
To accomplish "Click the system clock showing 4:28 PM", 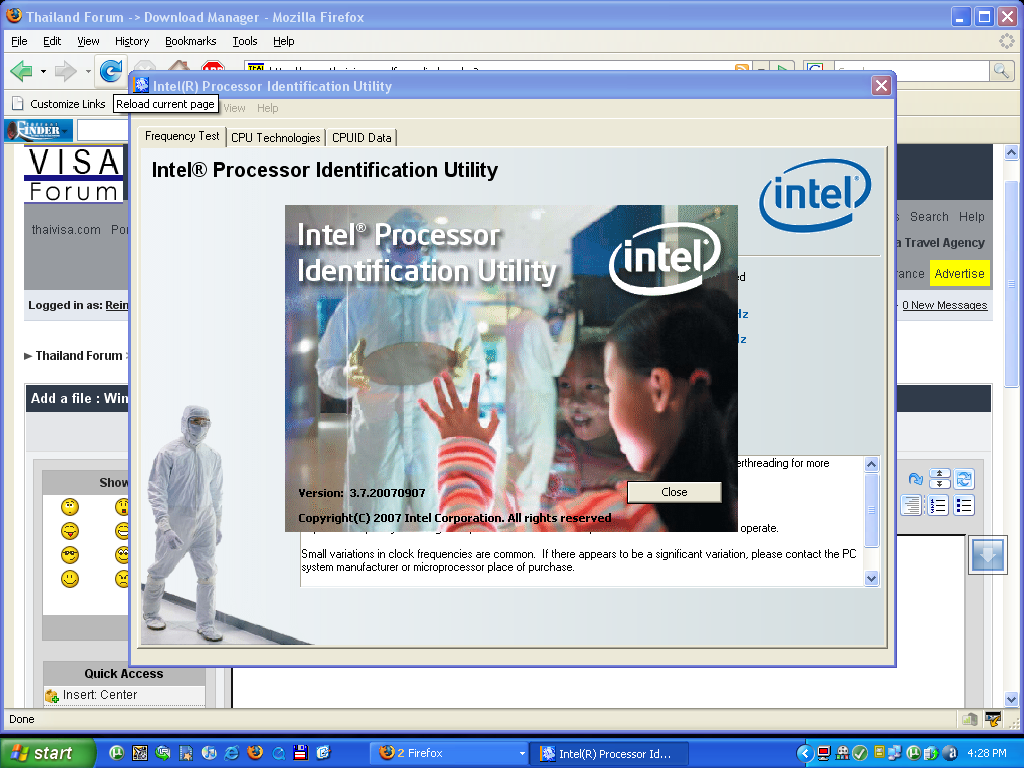I will click(987, 753).
